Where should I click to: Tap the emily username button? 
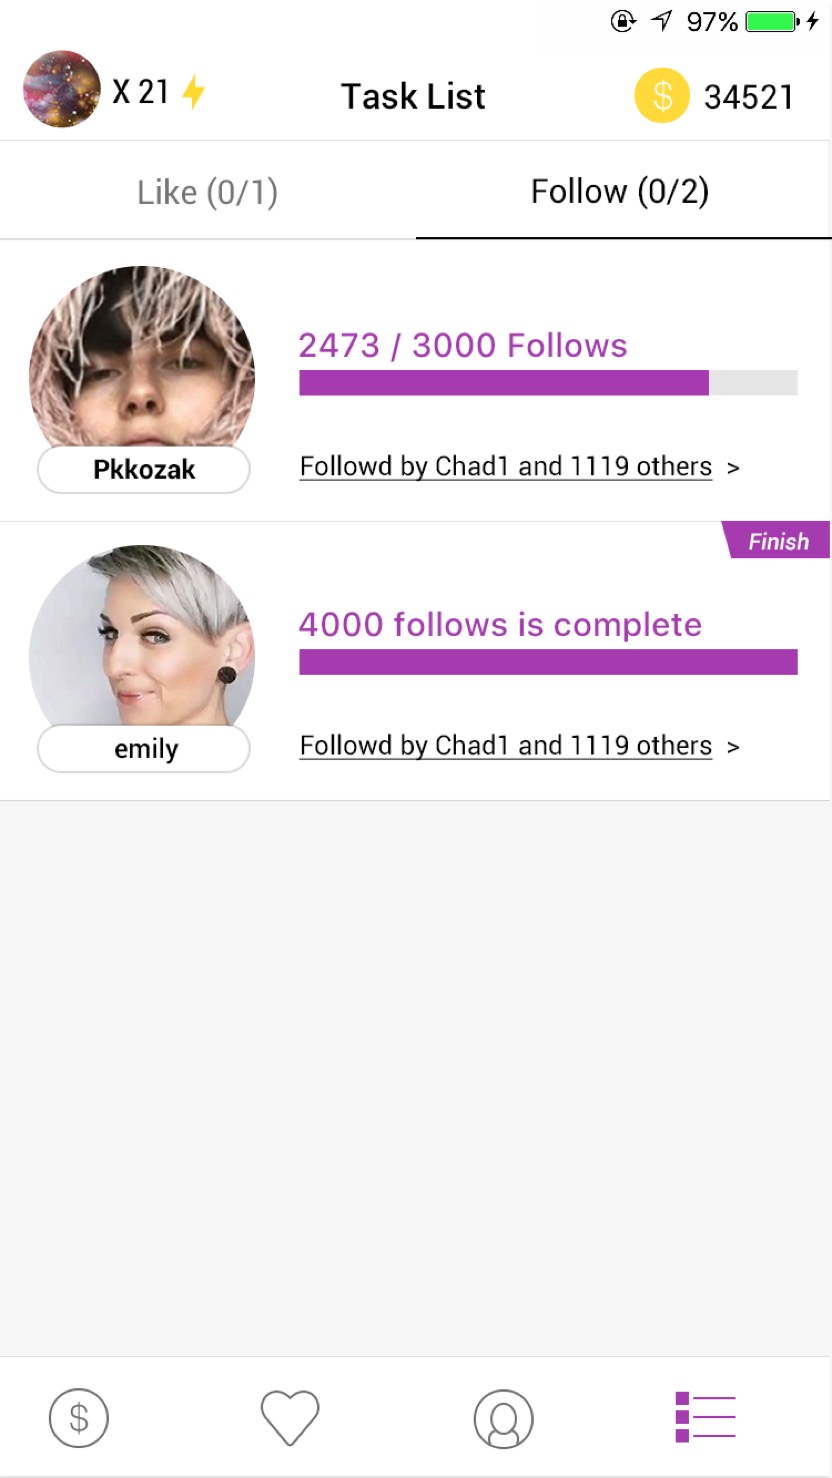click(x=143, y=749)
